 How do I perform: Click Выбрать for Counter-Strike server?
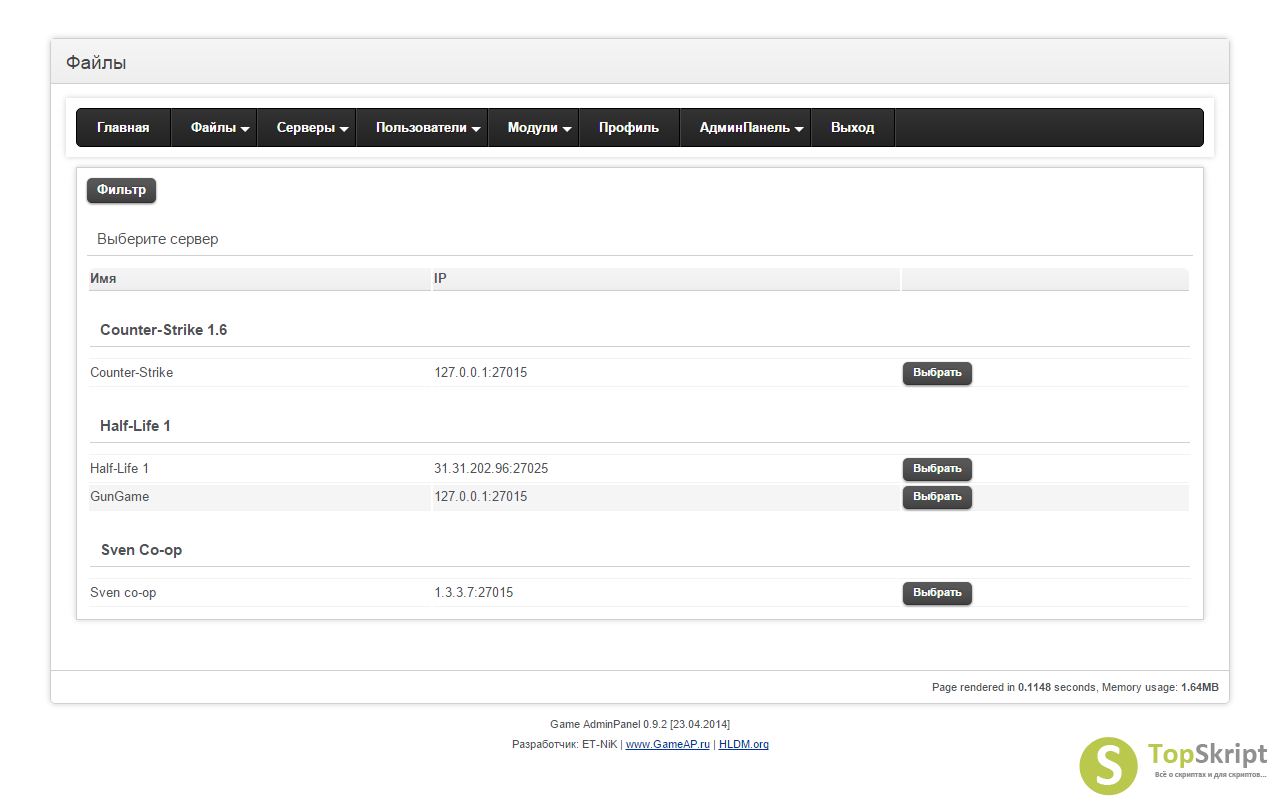point(937,373)
